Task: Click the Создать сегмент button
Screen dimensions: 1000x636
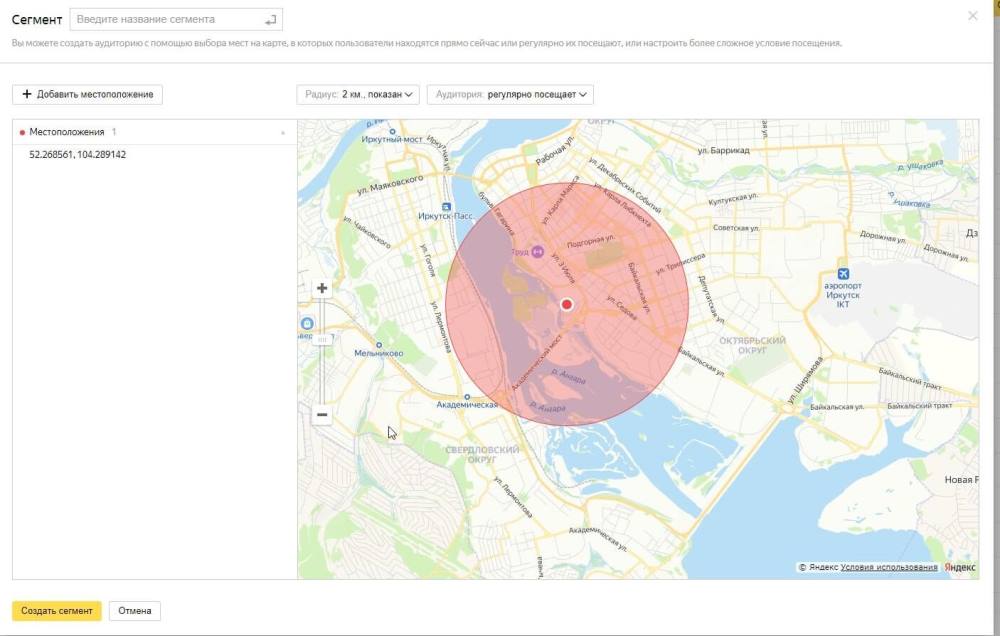Action: pyautogui.click(x=56, y=610)
